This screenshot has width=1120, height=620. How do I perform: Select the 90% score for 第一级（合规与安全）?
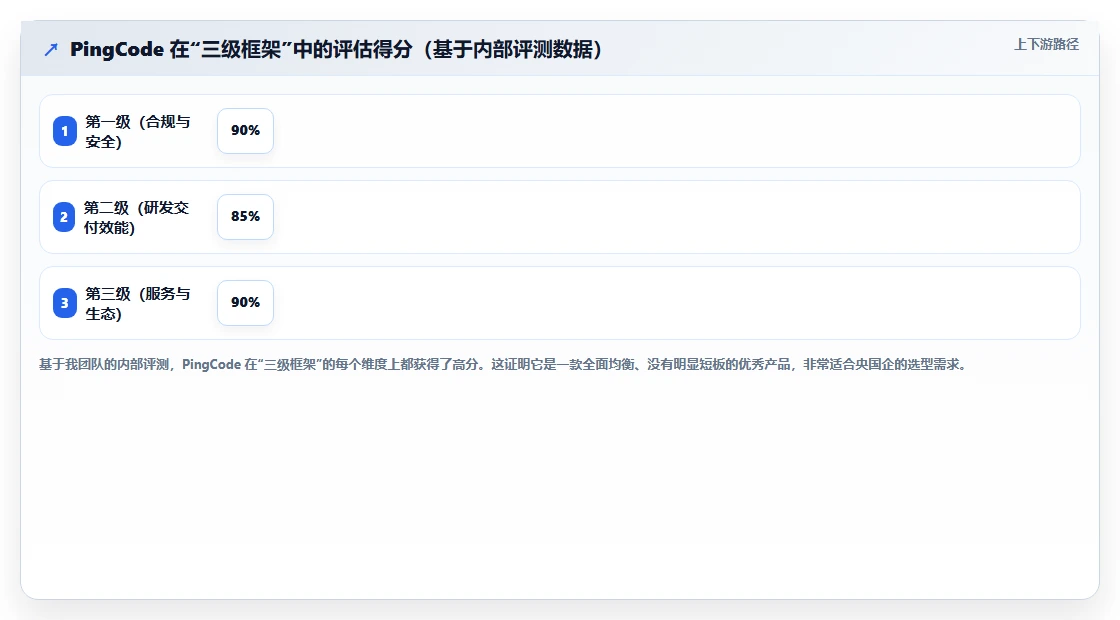[245, 131]
